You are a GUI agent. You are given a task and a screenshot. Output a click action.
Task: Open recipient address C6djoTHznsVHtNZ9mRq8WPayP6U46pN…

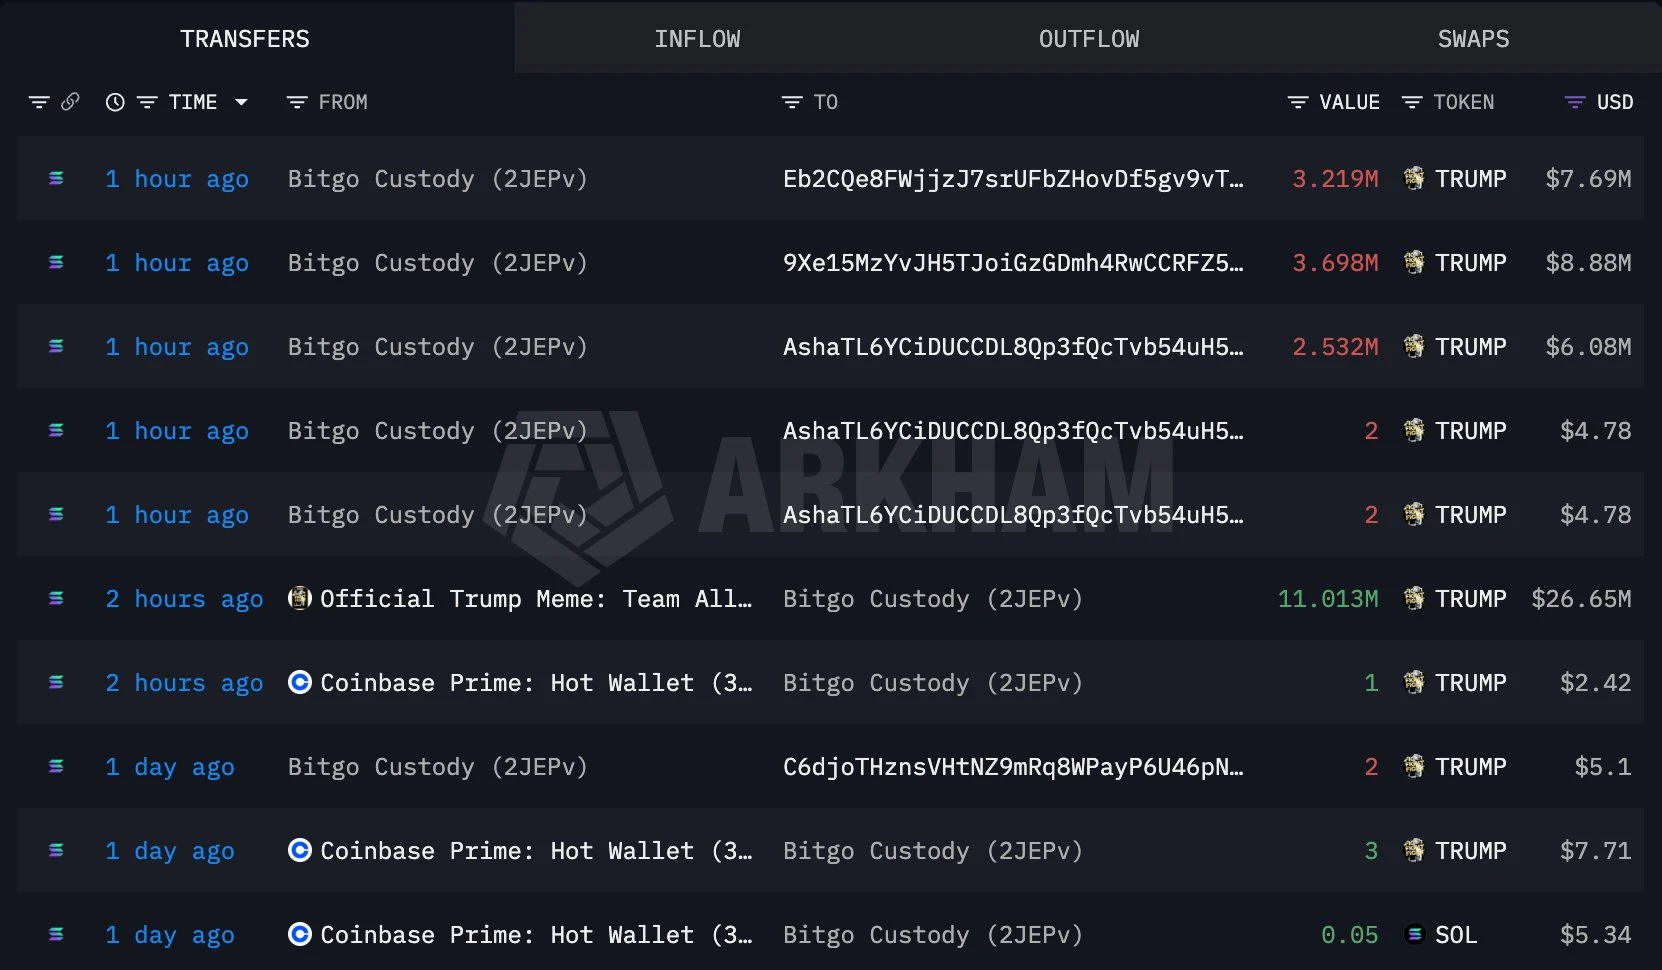pyautogui.click(x=1013, y=767)
